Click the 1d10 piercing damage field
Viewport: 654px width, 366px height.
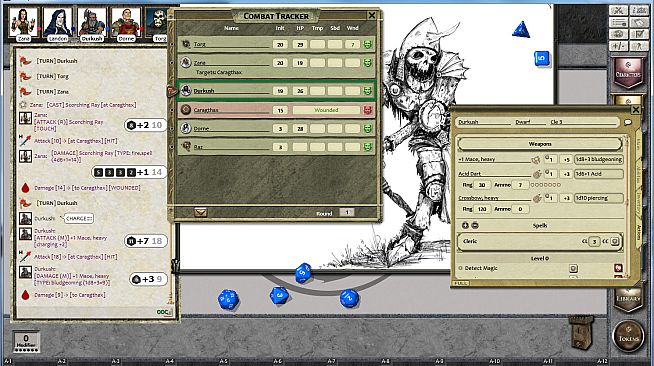point(599,198)
